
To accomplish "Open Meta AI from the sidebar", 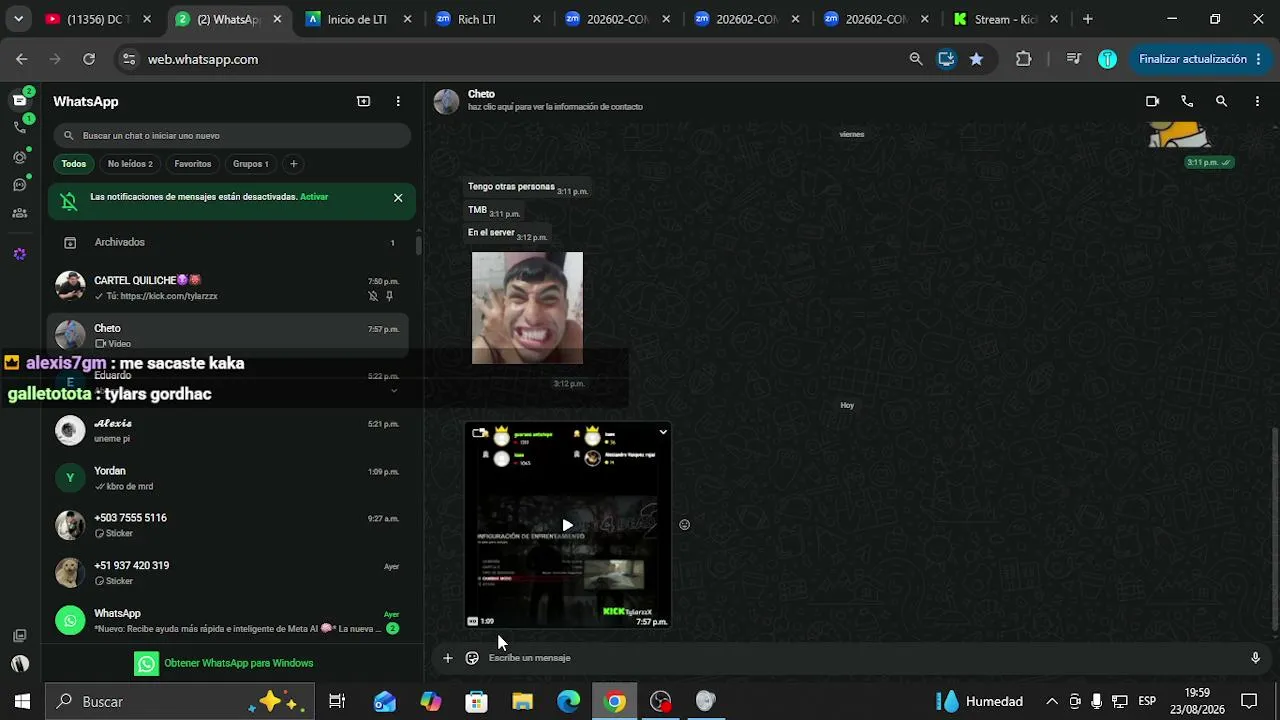I will [20, 254].
